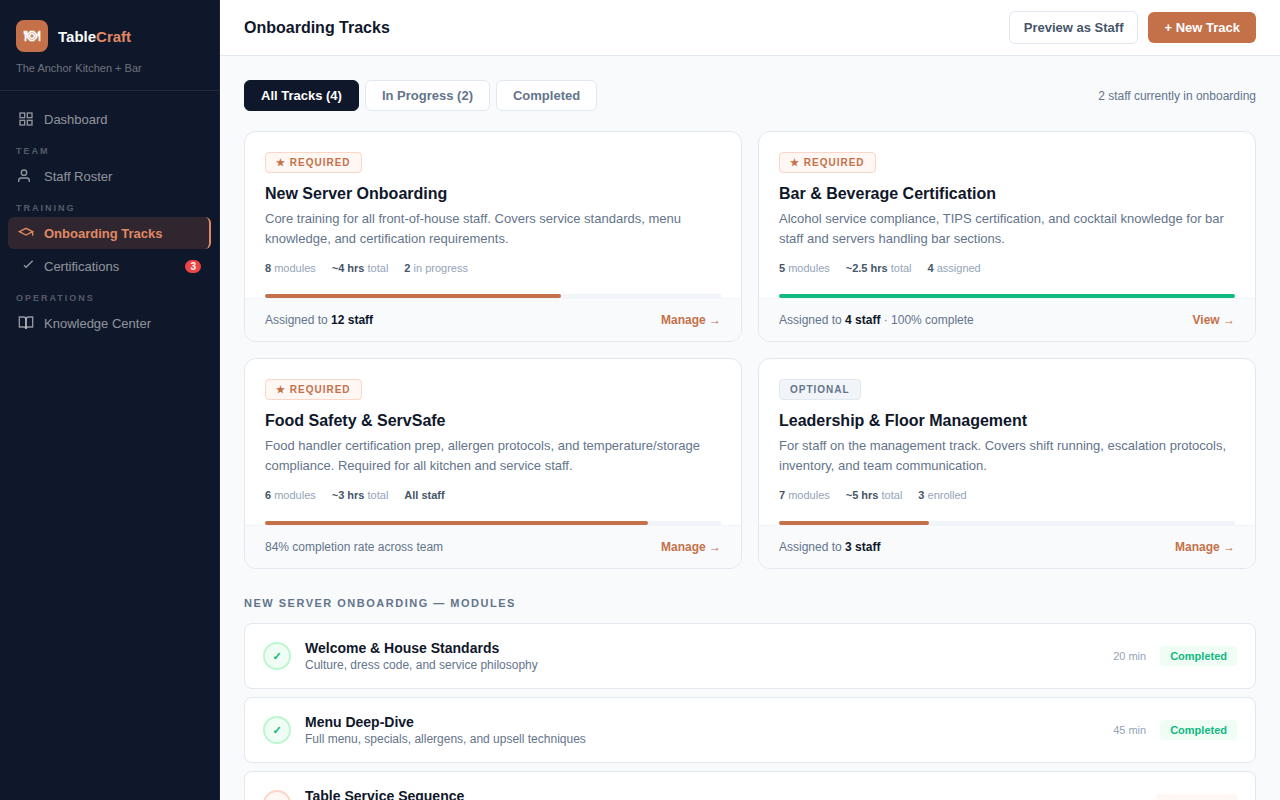Screen dimensions: 1280x800
Task: Click the Knowledge Center book icon
Action: 26,323
